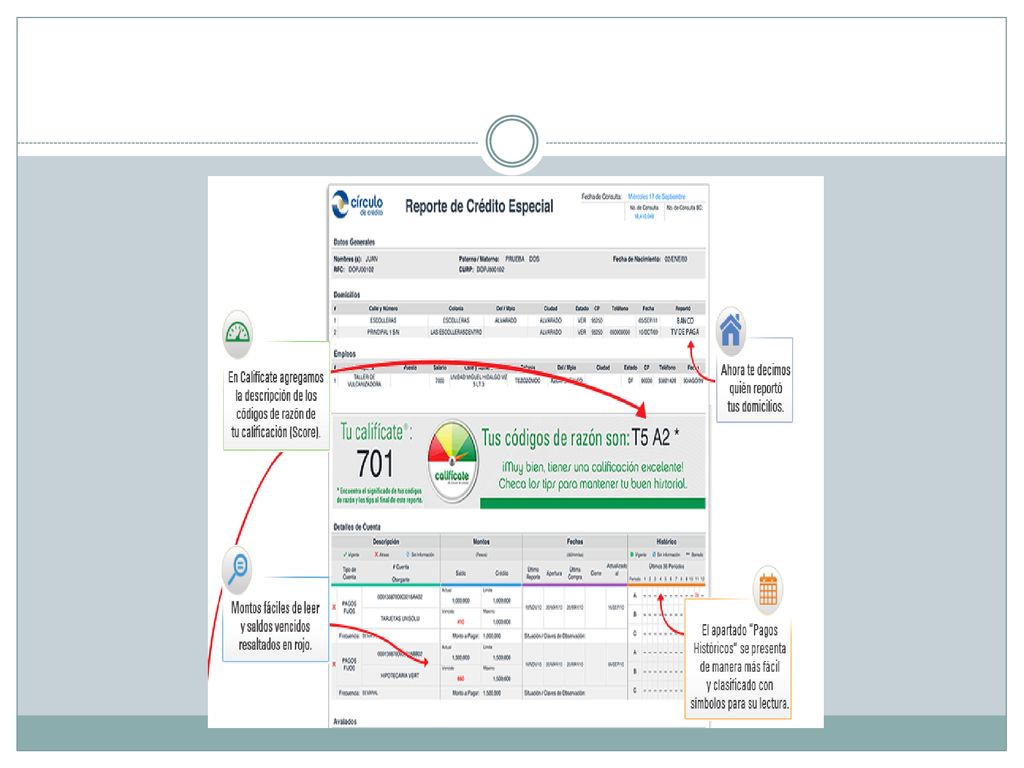Click the 'TALLER DE VULCANIZADORA' employer cell

click(364, 381)
